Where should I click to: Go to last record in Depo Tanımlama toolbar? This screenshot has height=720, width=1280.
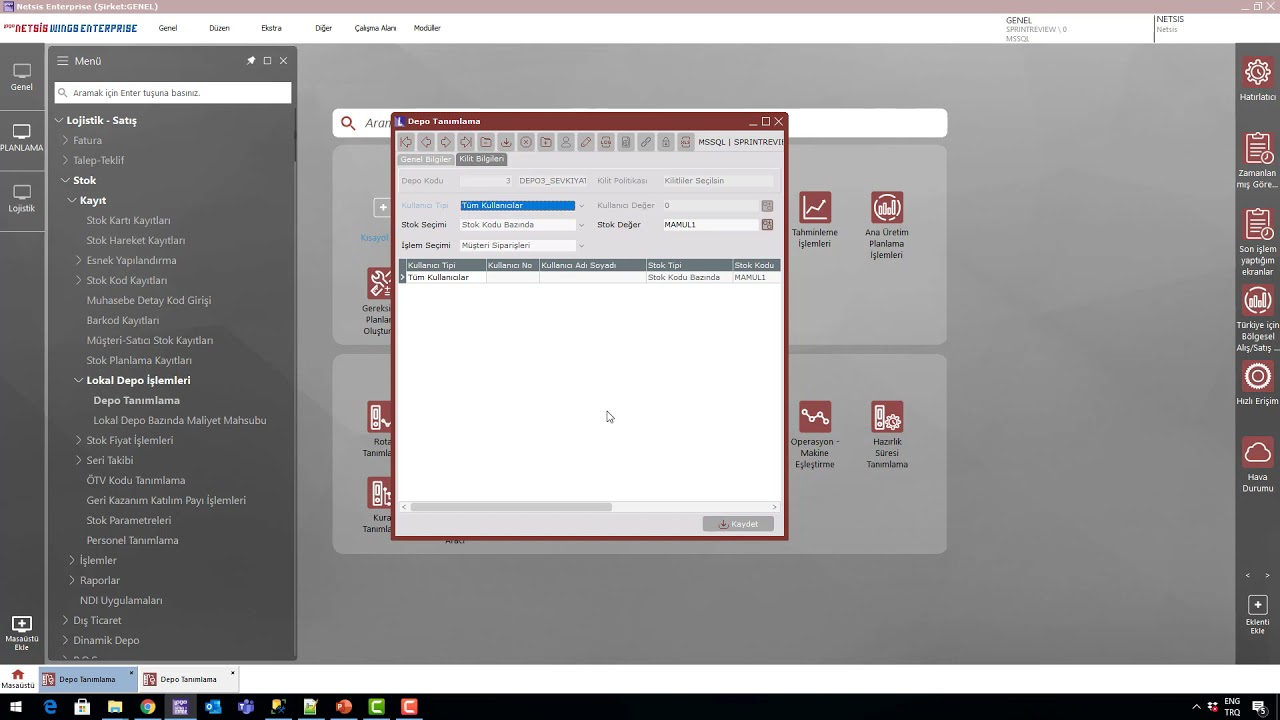466,142
